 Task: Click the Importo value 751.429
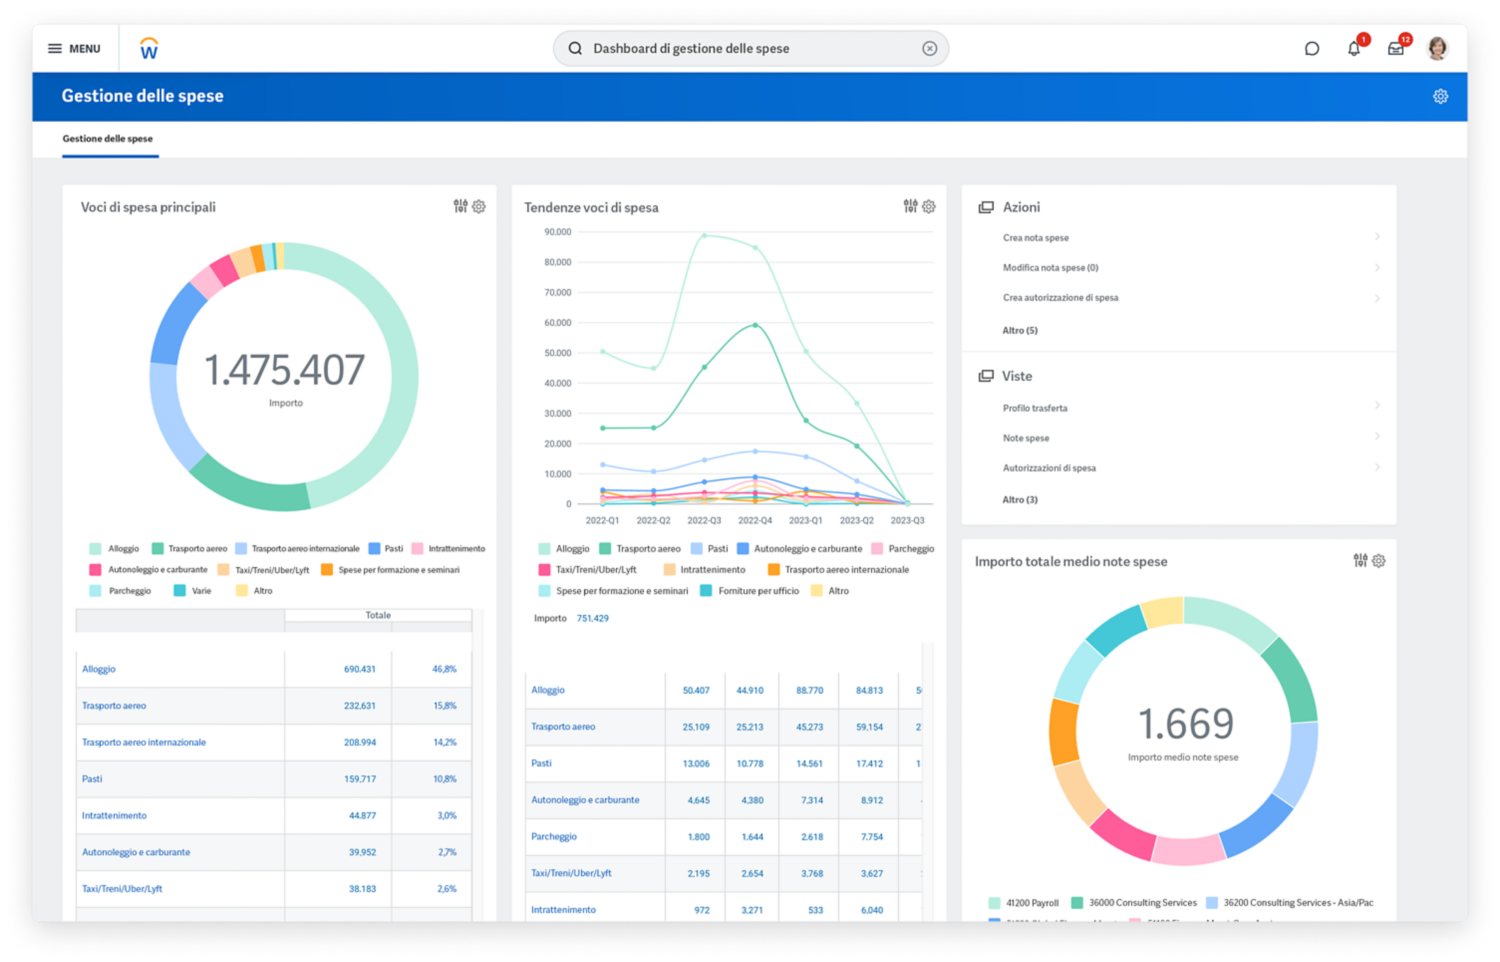[593, 618]
